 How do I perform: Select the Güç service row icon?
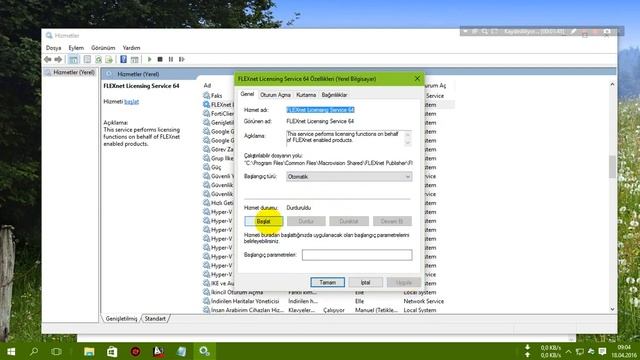(207, 167)
